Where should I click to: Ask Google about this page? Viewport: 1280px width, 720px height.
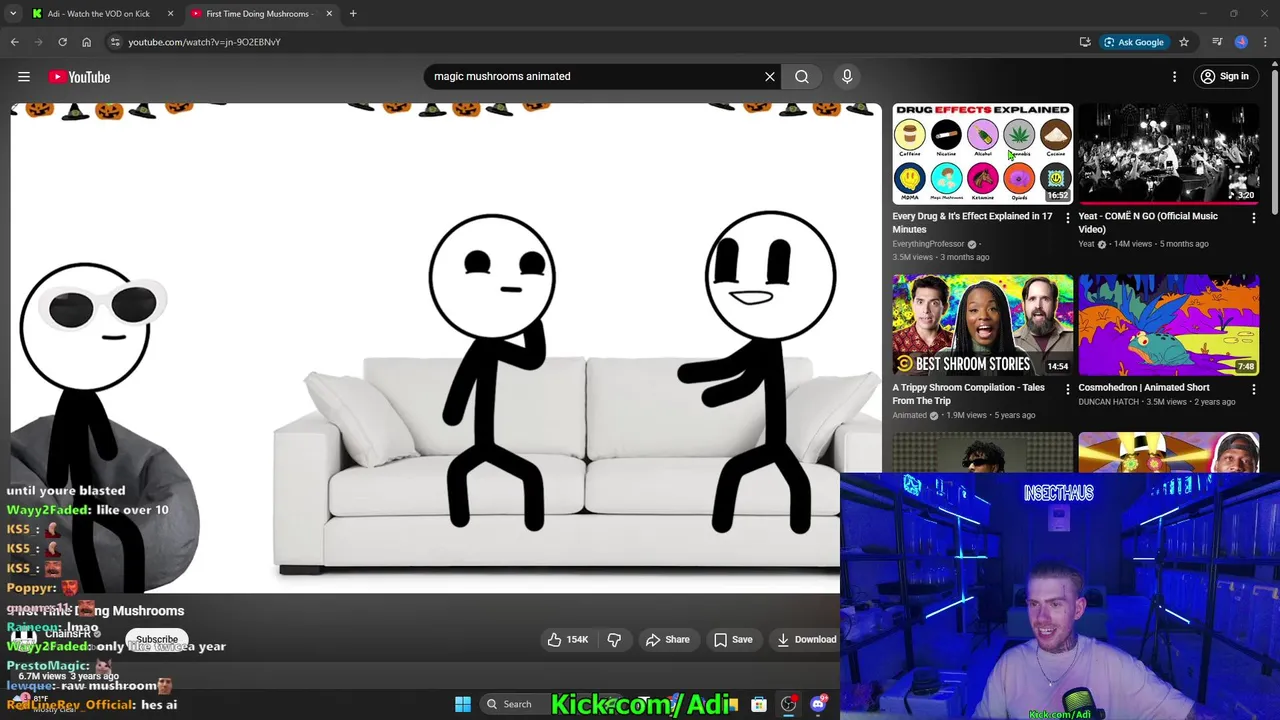click(x=1134, y=42)
